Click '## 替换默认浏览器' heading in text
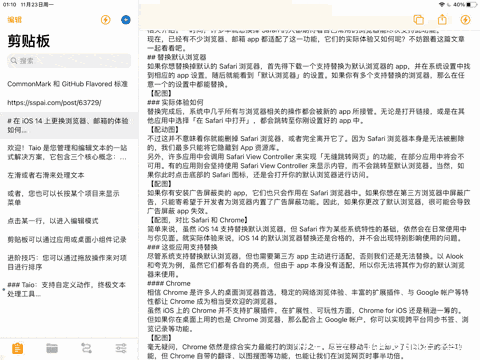The image size is (480, 360). (177, 57)
